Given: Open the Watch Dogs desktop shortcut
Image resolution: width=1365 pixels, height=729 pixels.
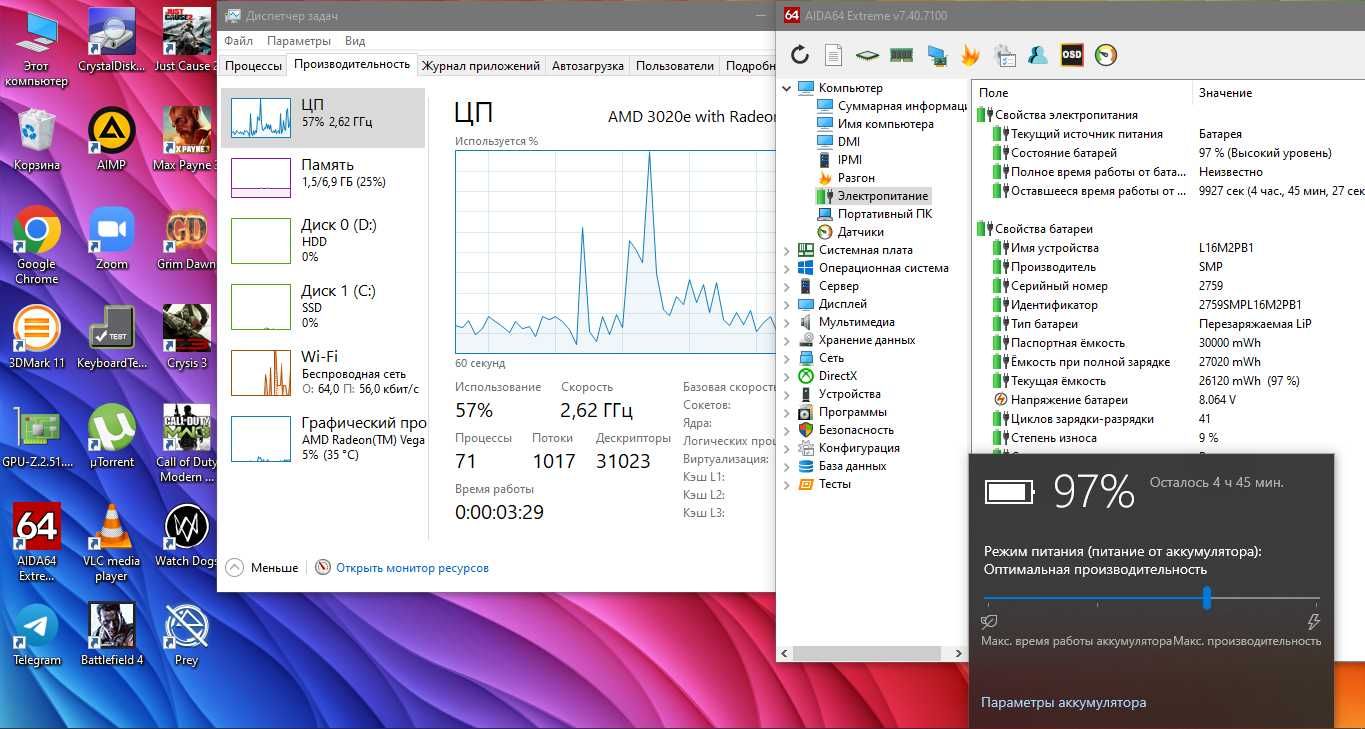Looking at the screenshot, I should tap(187, 536).
